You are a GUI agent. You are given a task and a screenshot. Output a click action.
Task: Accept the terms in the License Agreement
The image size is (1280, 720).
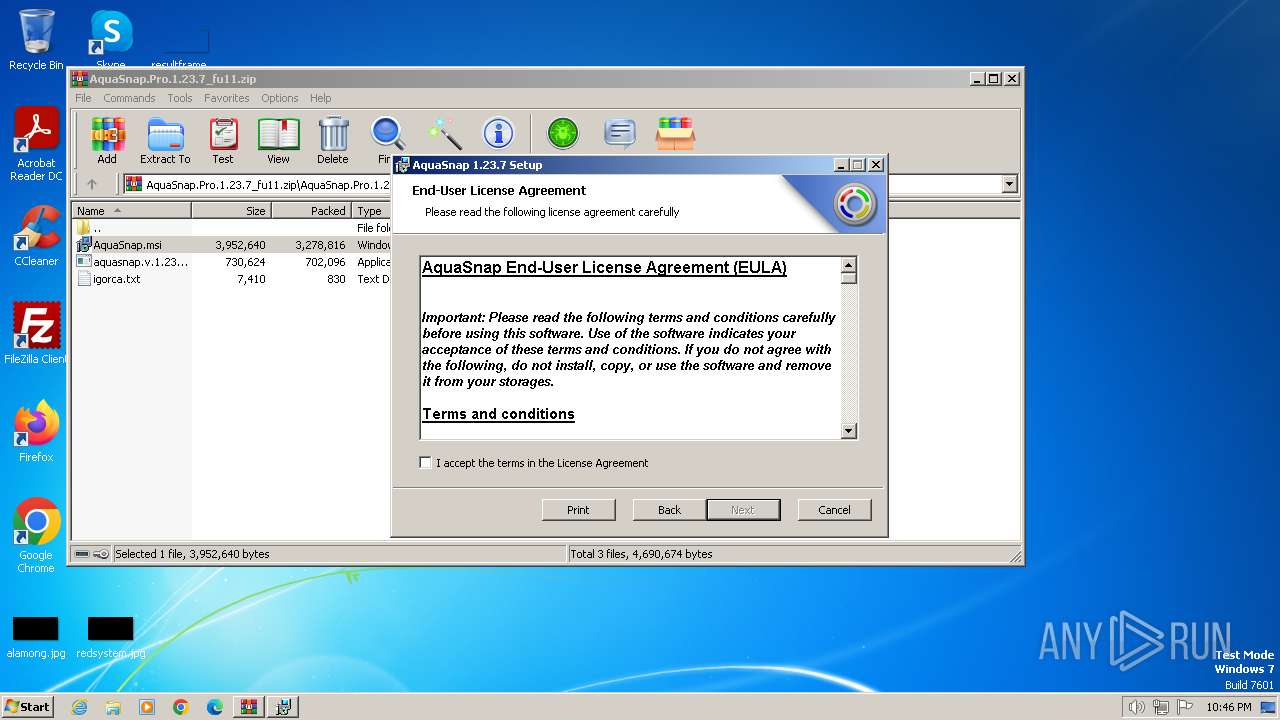pos(426,463)
